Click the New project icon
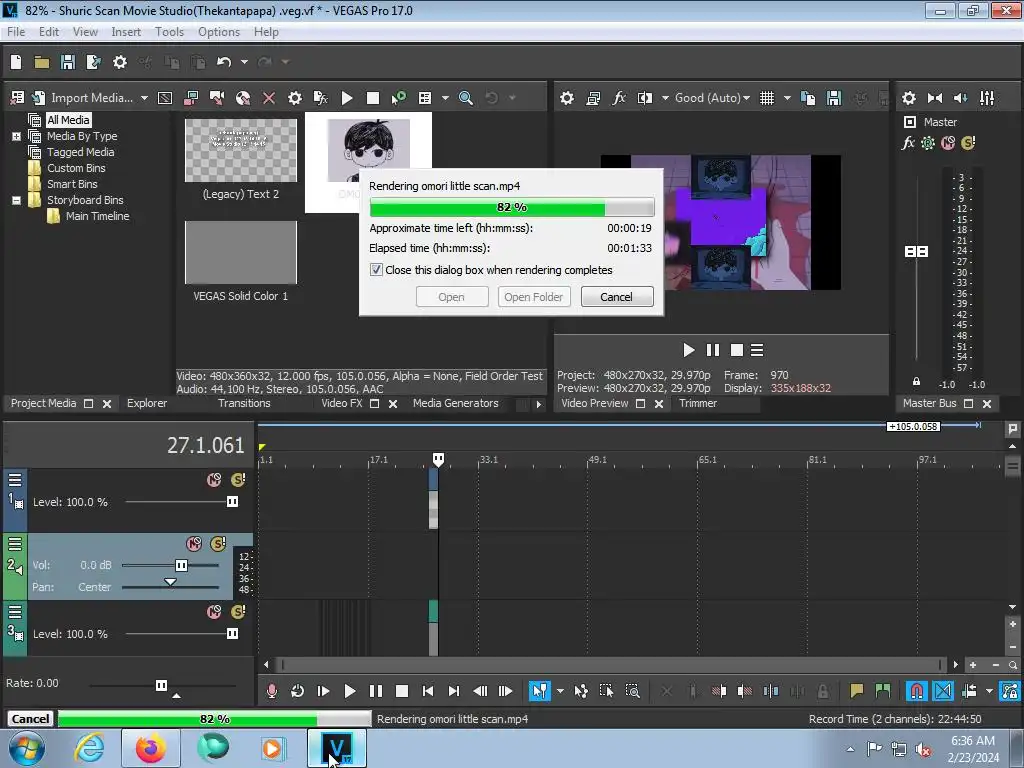Viewport: 1024px width, 768px height. tap(16, 62)
